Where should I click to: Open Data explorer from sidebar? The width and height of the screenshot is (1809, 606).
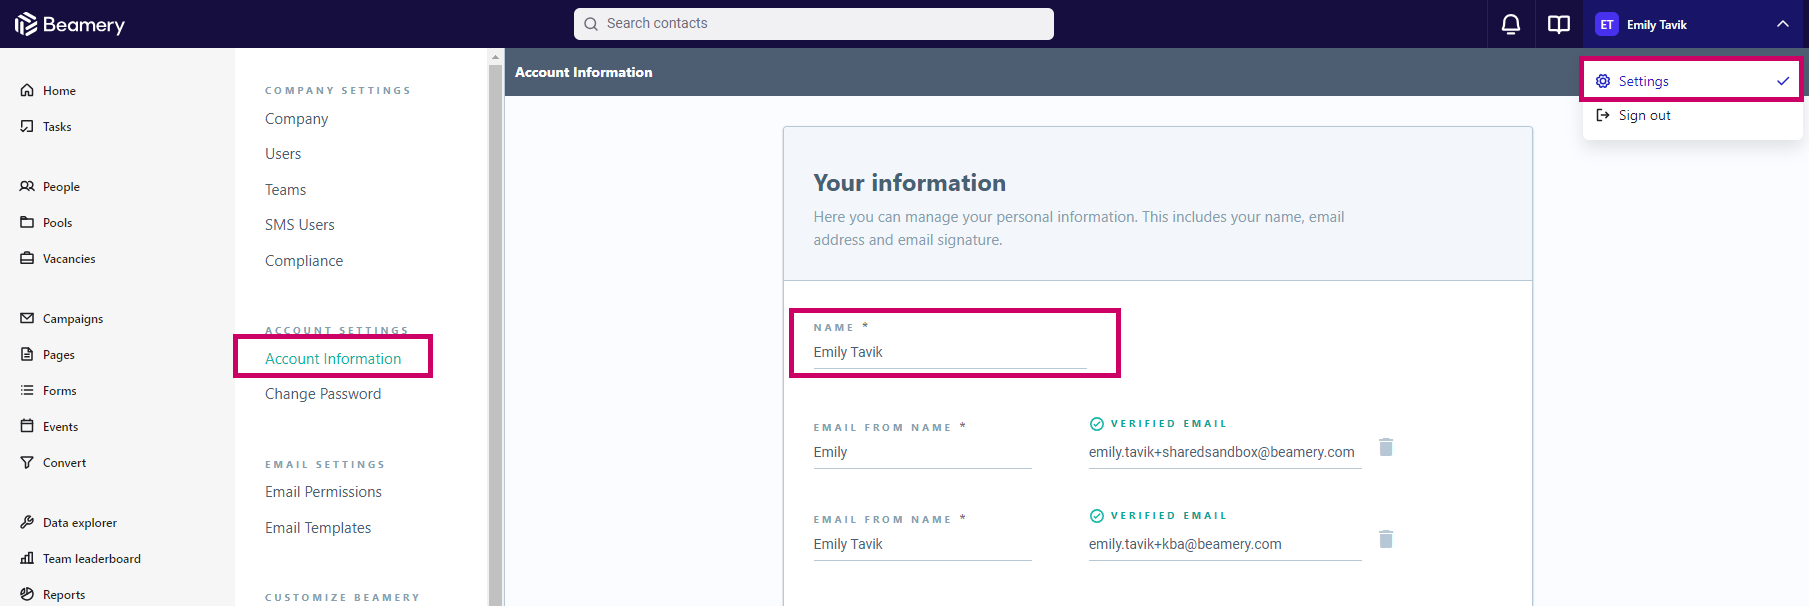79,523
